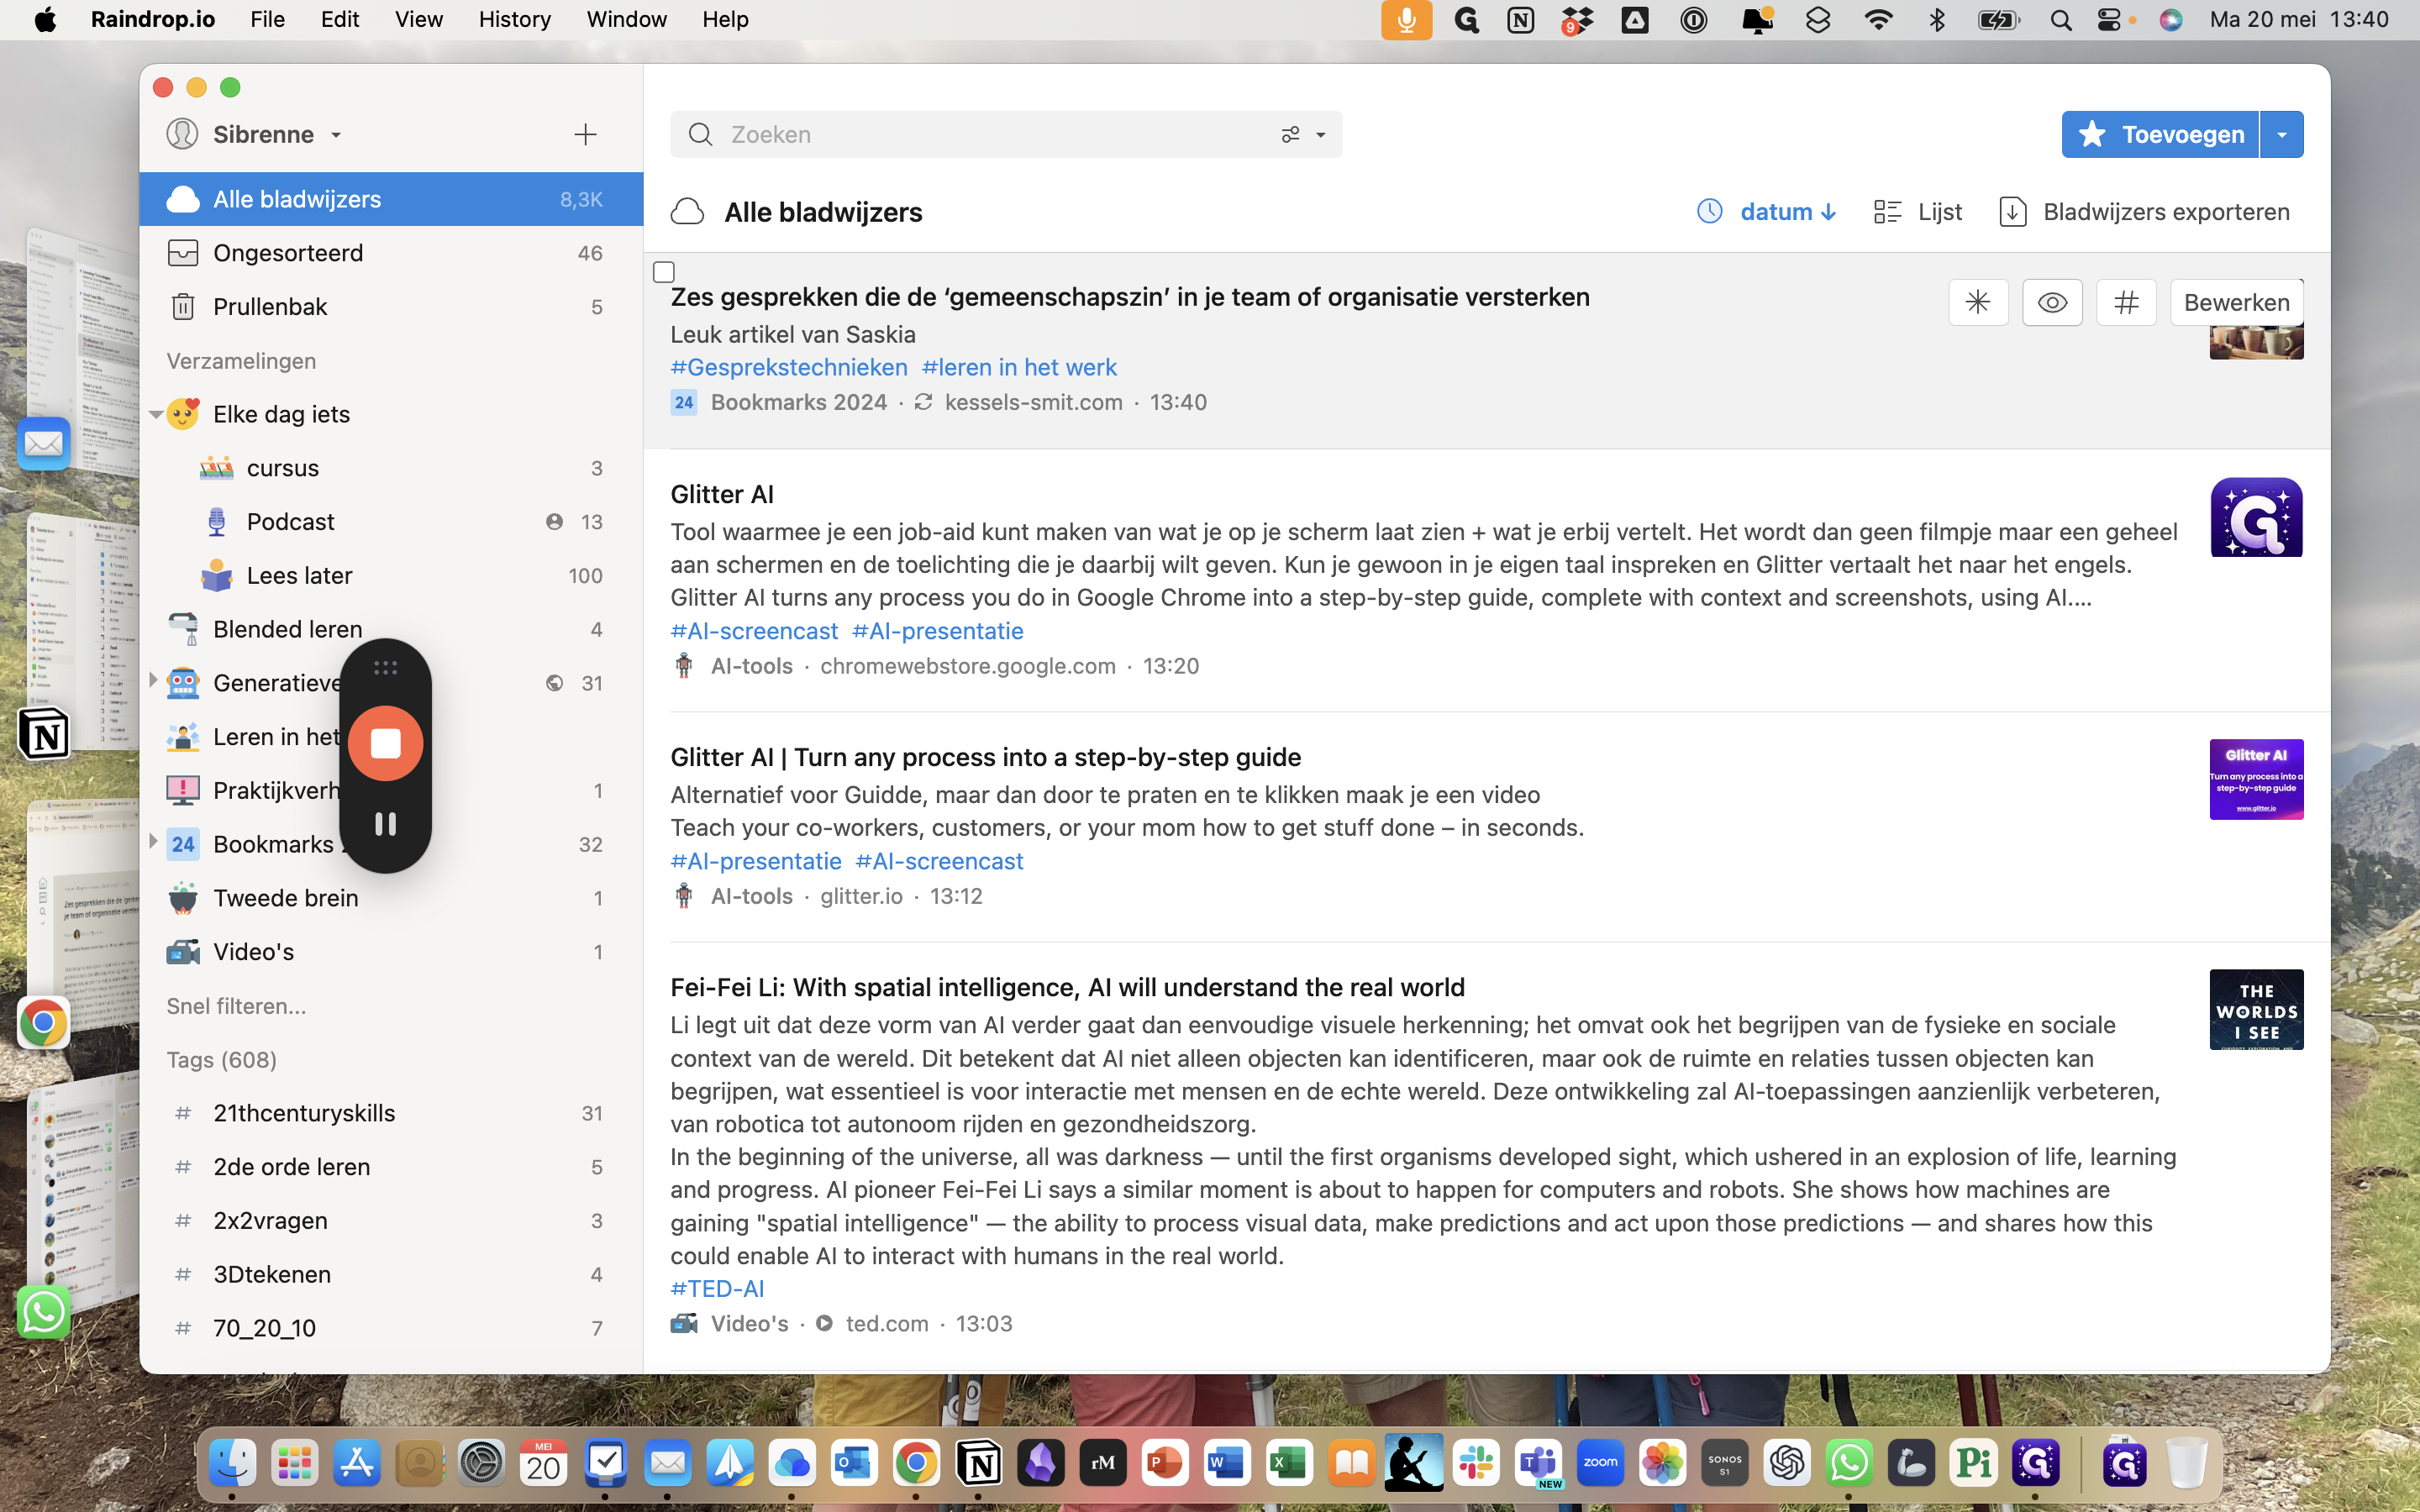Open the Tweede brein collection
Viewport: 2420px width, 1512px height.
point(391,898)
